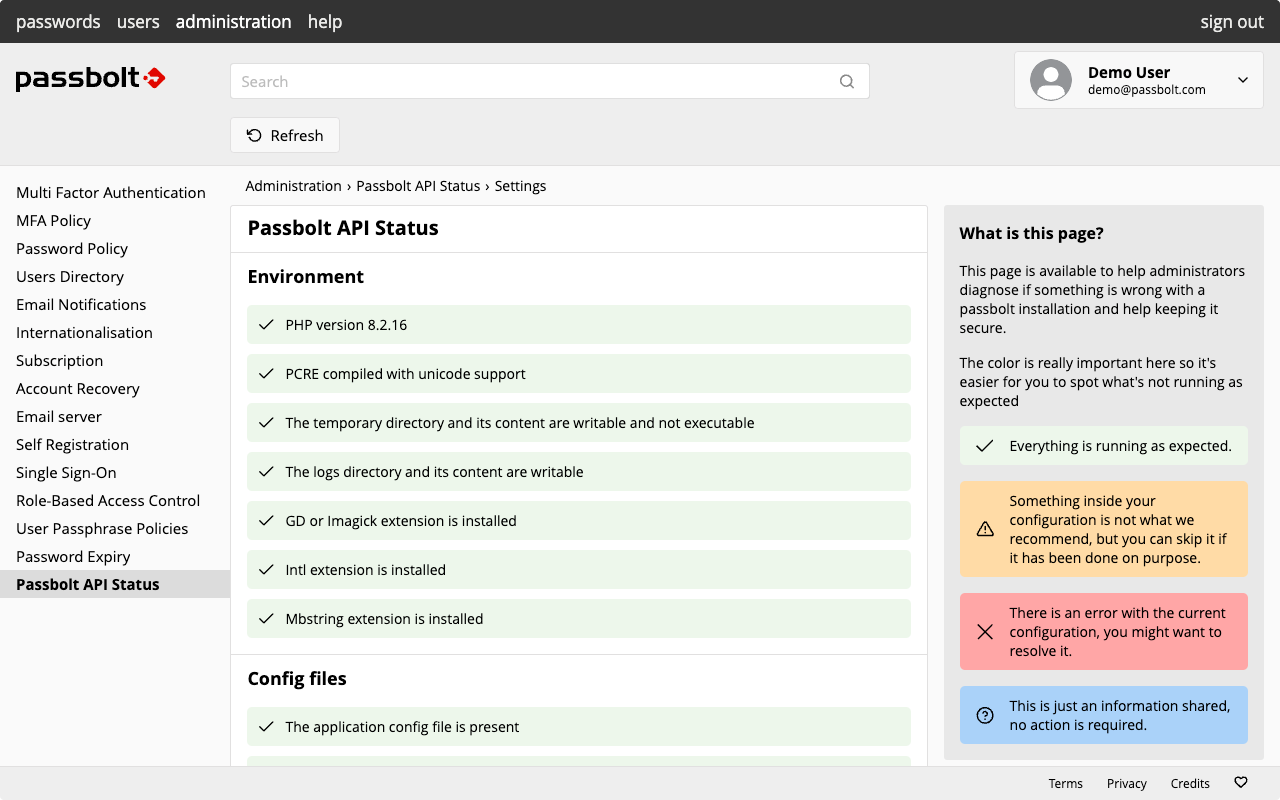Select MFA Policy in the sidebar
Image resolution: width=1280 pixels, height=800 pixels.
53,220
